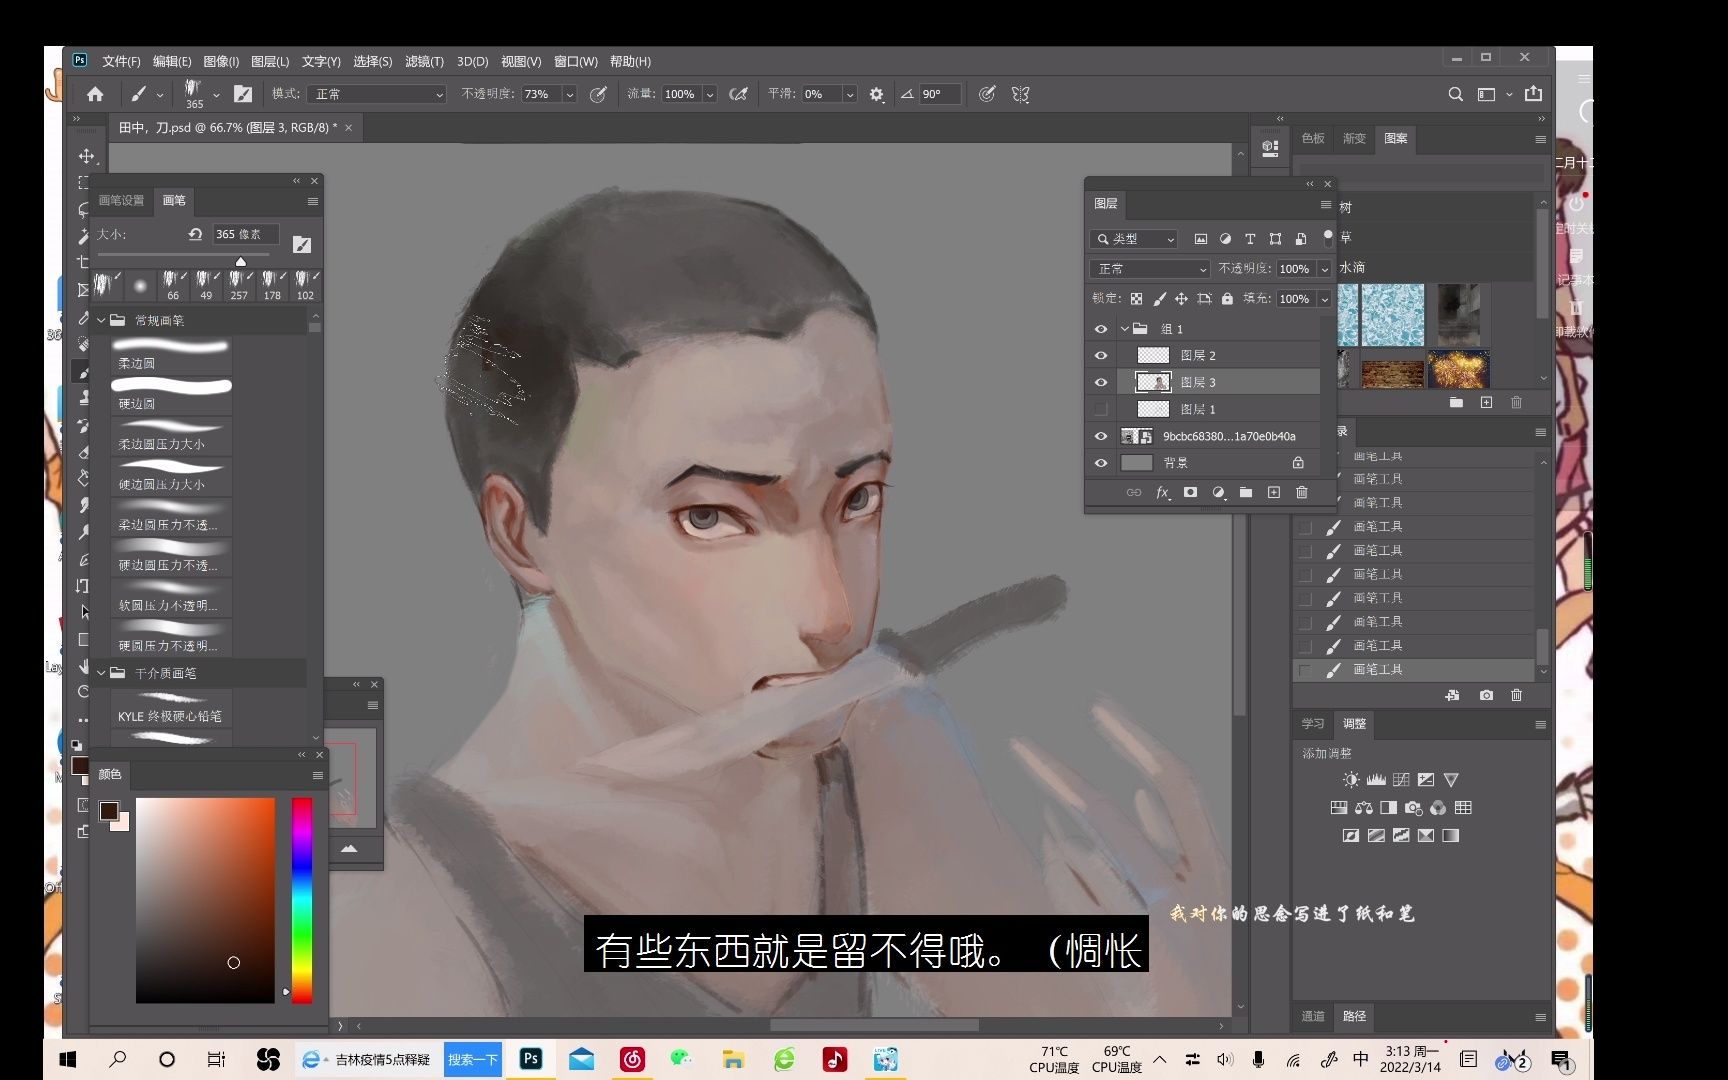This screenshot has height=1080, width=1728.
Task: Open smoothing options gear
Action: click(x=876, y=94)
